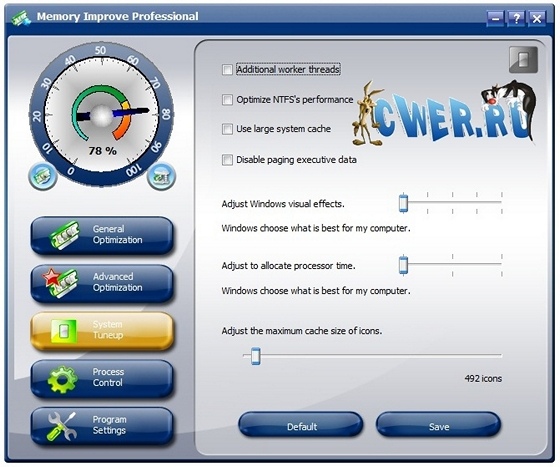The height and width of the screenshot is (467, 560).
Task: Click the processor time allocation slider handle
Action: (x=403, y=265)
